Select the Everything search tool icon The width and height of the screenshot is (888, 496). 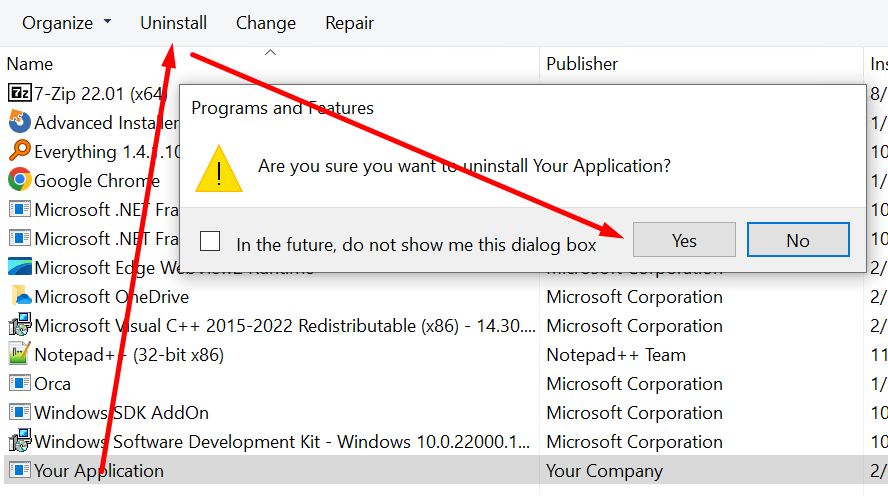19,150
